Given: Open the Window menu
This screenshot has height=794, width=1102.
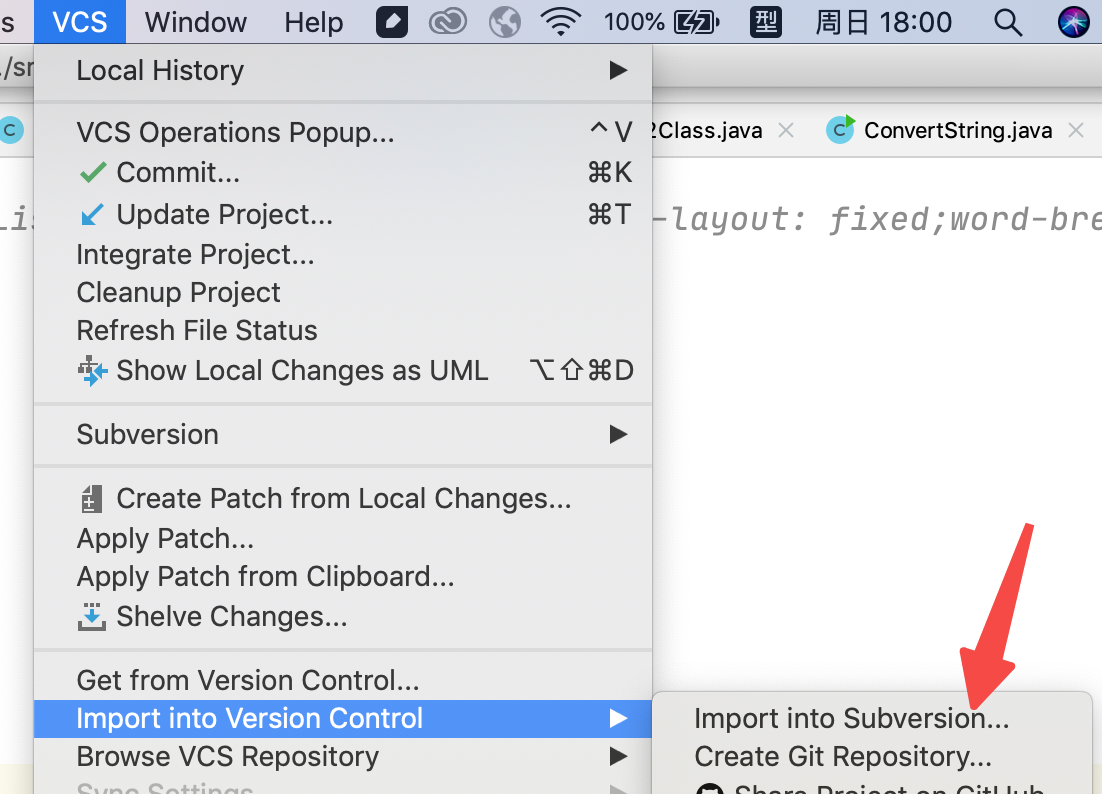Looking at the screenshot, I should 195,22.
